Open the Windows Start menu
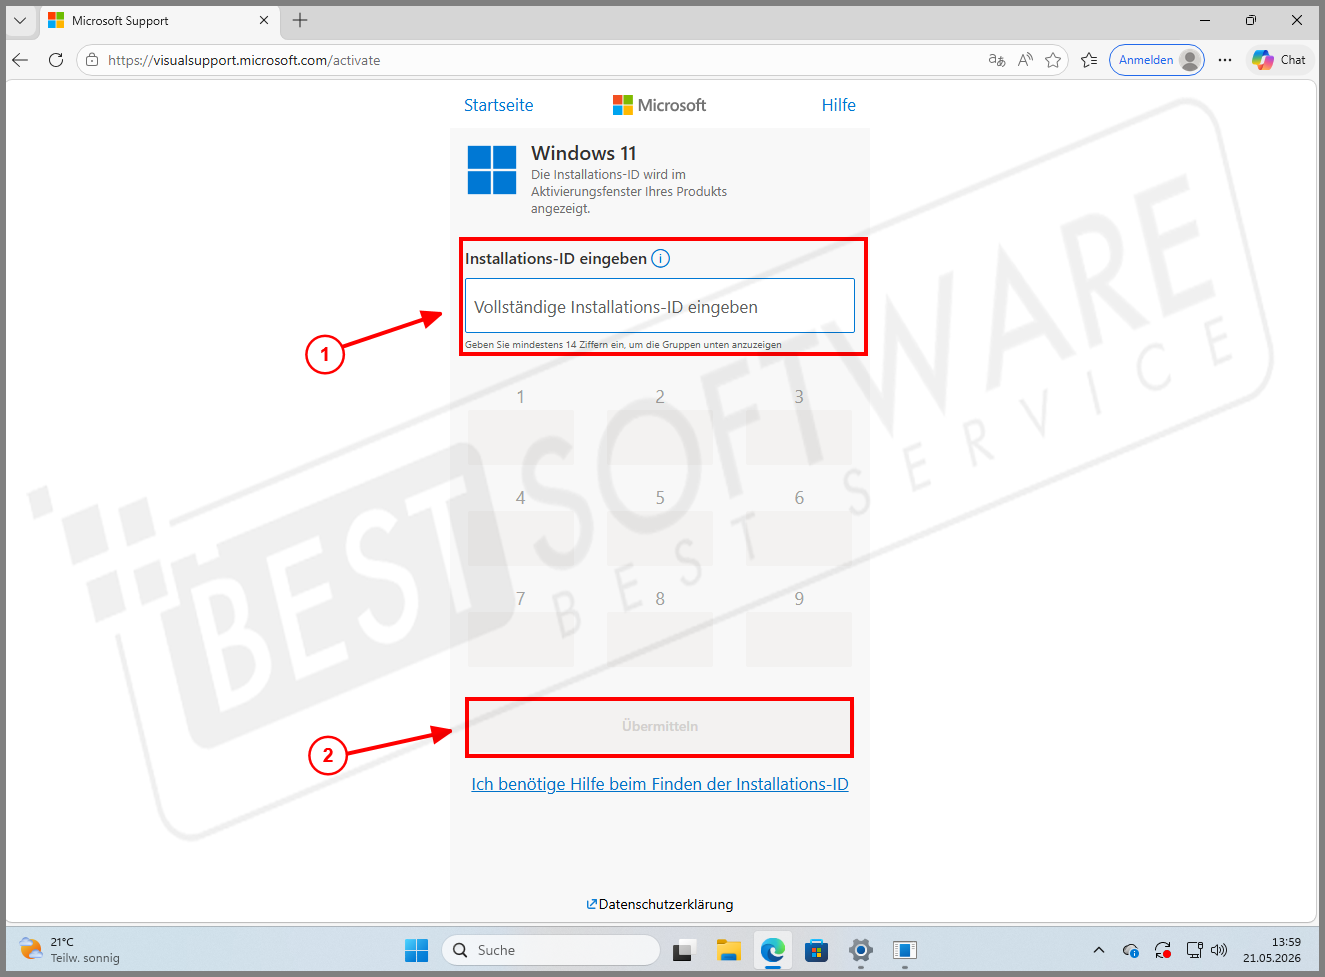Screen dimensions: 1325x977 (x=417, y=950)
